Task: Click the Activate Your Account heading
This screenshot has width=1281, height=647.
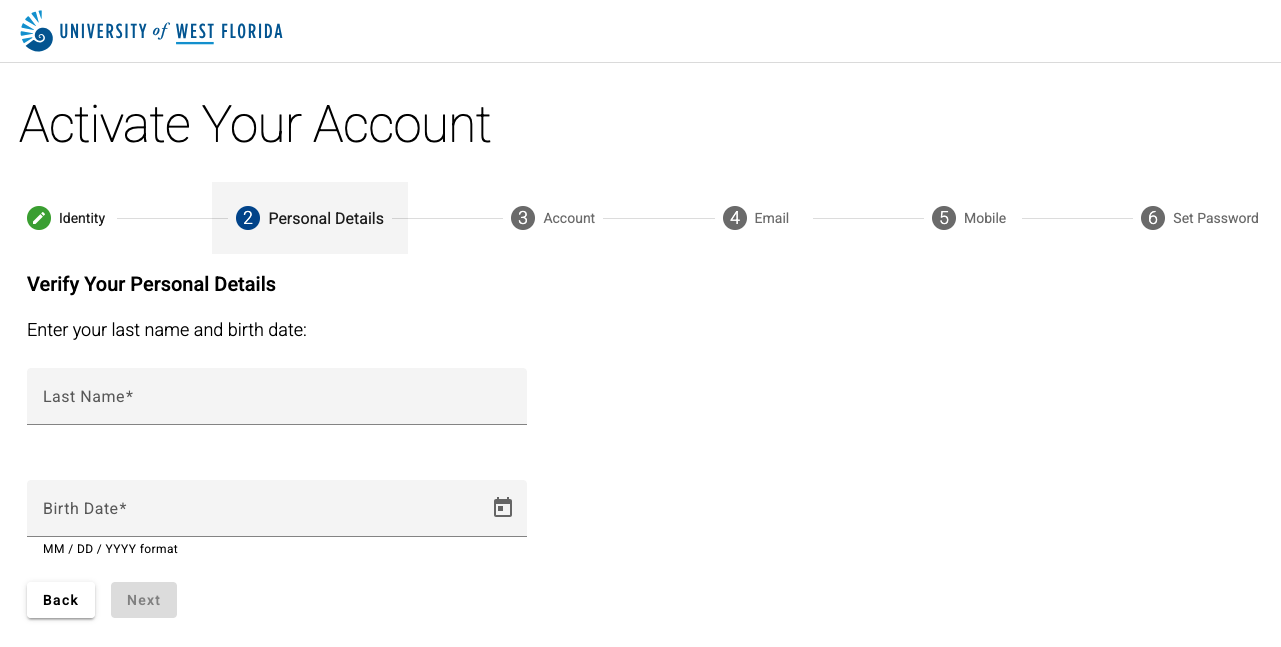Action: click(x=255, y=124)
